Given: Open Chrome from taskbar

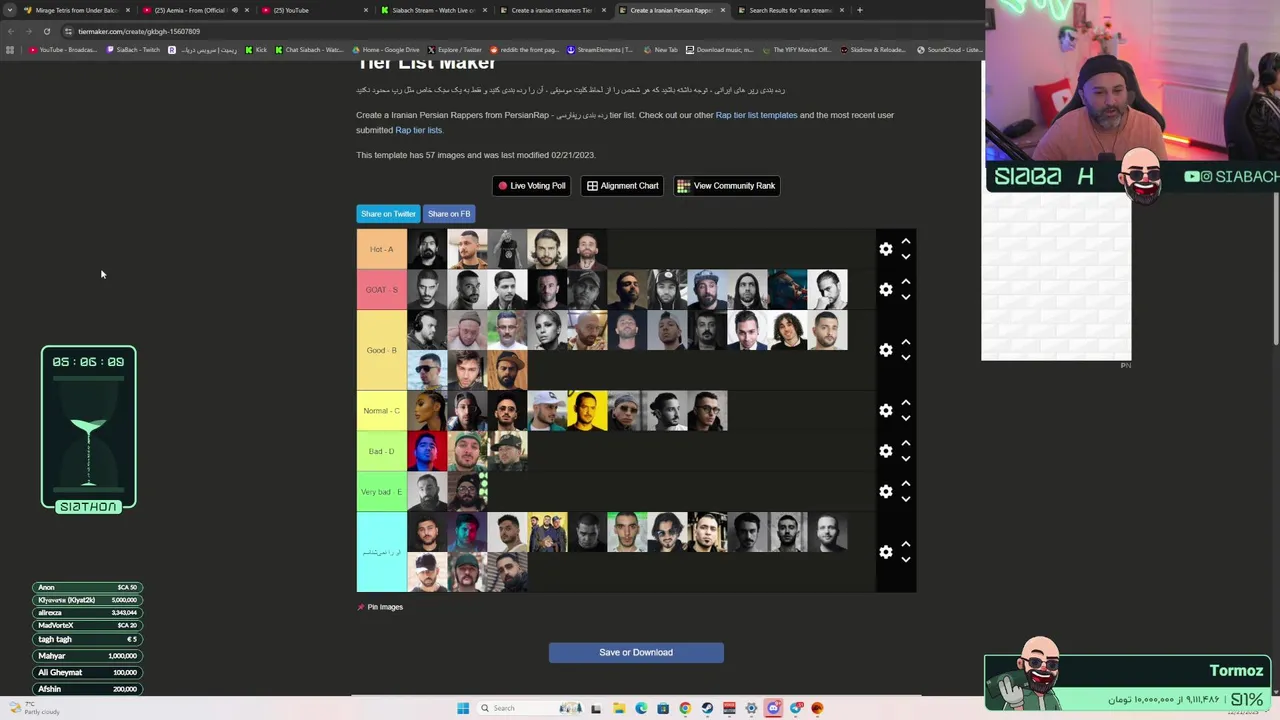Looking at the screenshot, I should coord(685,708).
